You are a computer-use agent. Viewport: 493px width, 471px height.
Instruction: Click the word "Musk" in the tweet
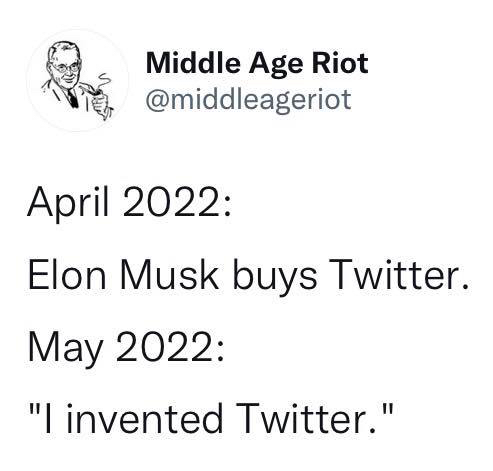tap(169, 276)
